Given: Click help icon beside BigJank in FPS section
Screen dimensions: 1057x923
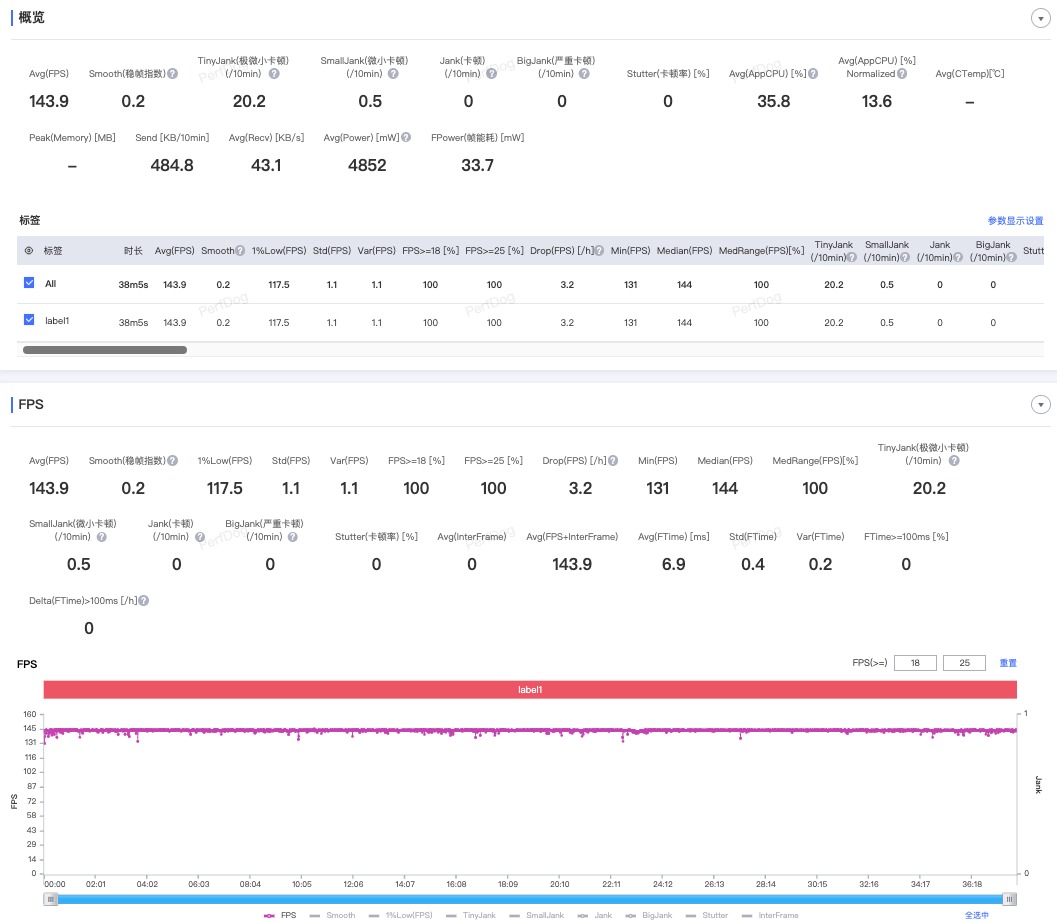Looking at the screenshot, I should coord(293,537).
